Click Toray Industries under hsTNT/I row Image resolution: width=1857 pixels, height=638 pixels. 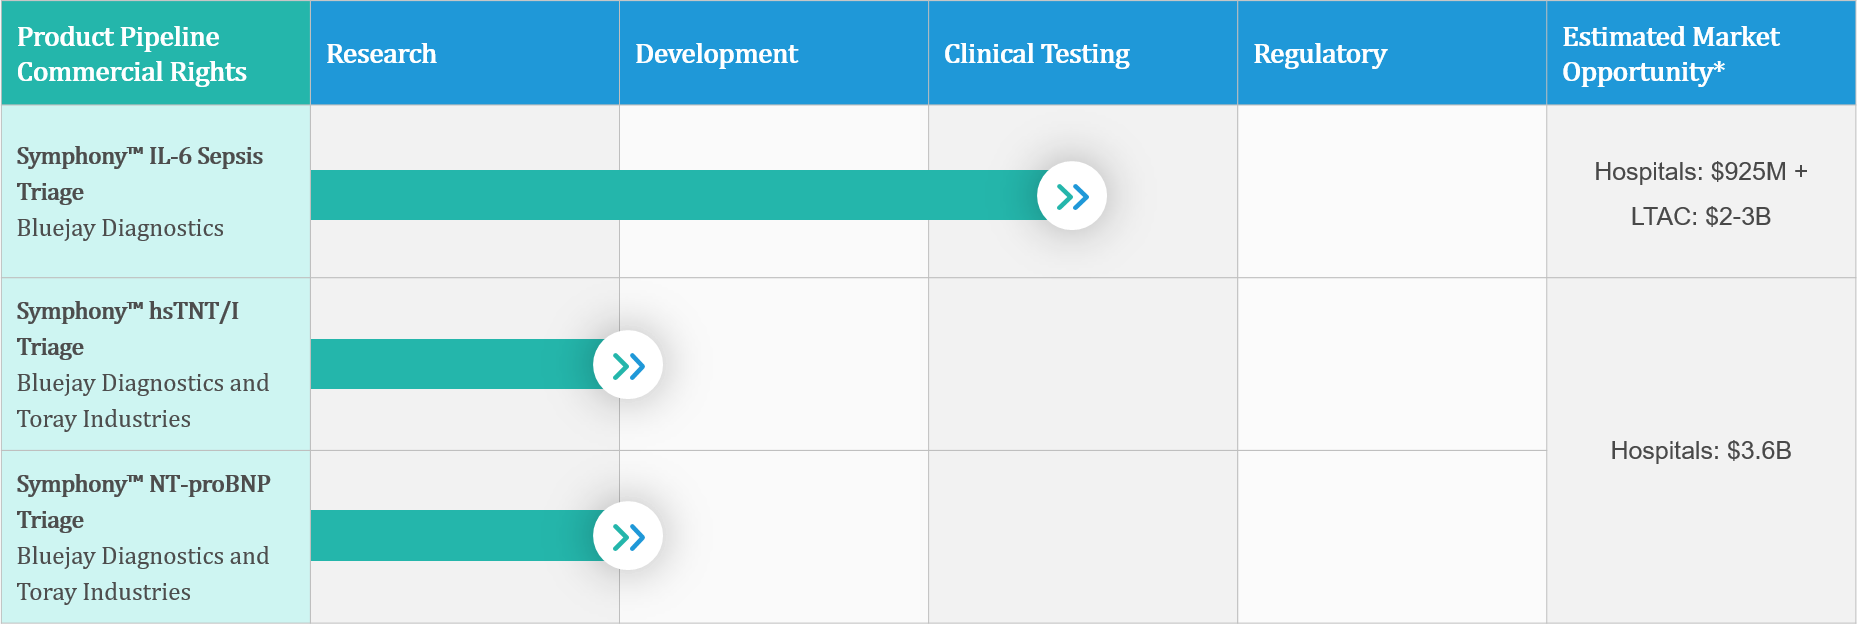click(x=104, y=419)
